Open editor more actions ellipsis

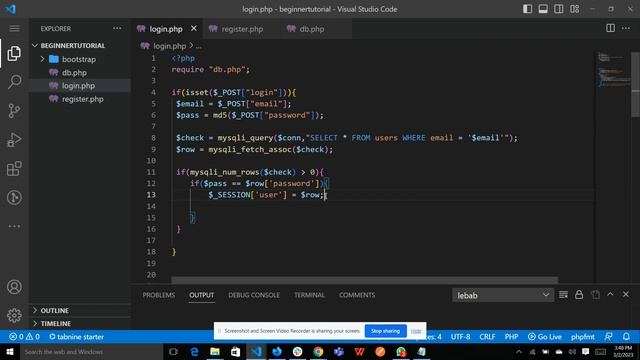coord(626,28)
